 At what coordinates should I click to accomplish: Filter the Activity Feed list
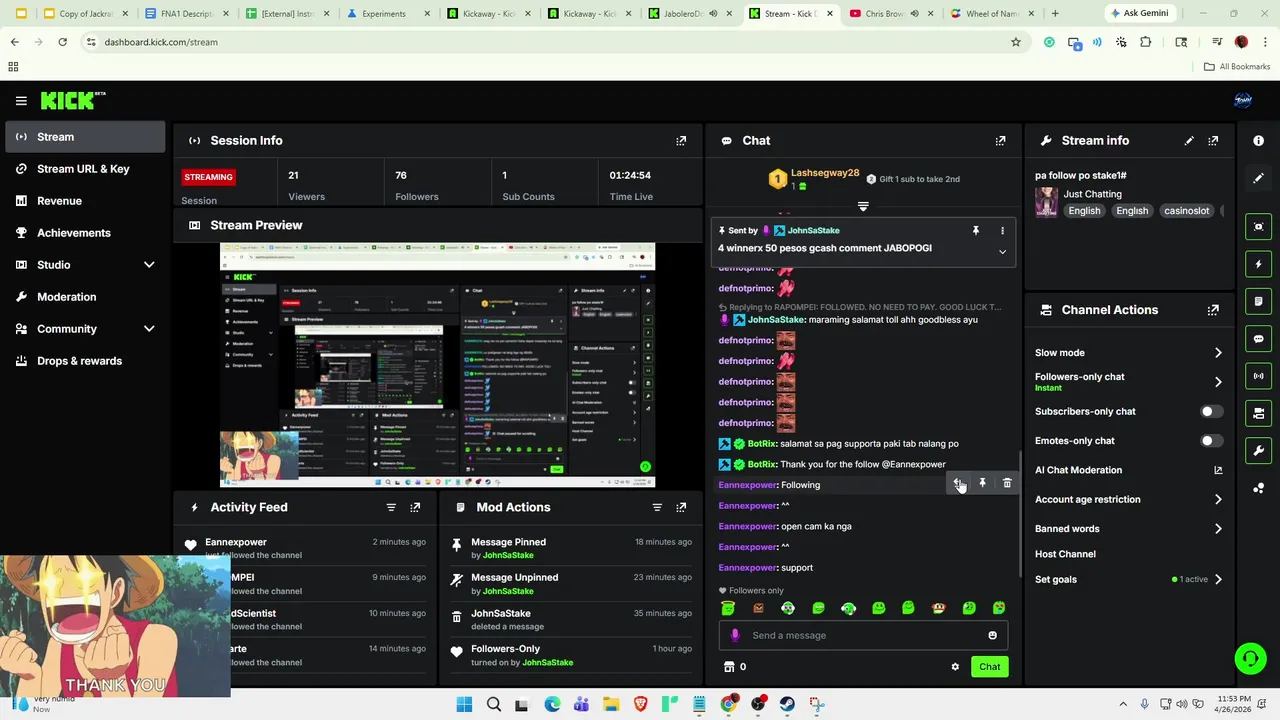pyautogui.click(x=391, y=507)
